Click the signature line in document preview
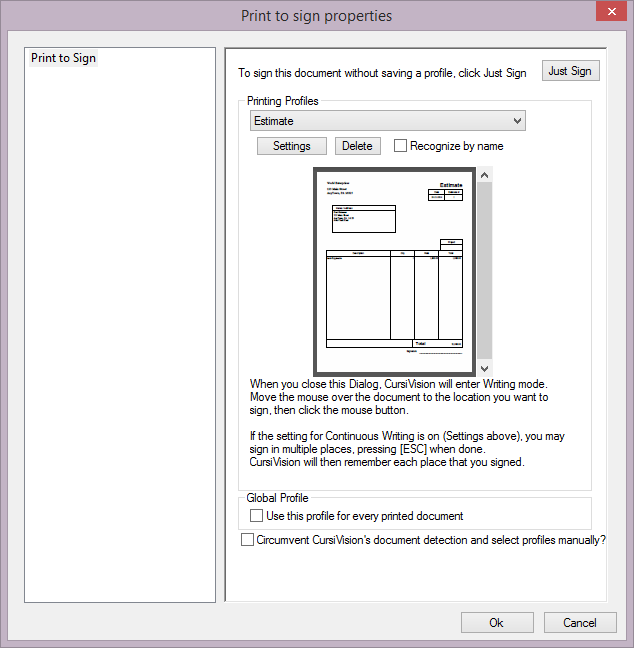The width and height of the screenshot is (634, 648). pyautogui.click(x=440, y=352)
